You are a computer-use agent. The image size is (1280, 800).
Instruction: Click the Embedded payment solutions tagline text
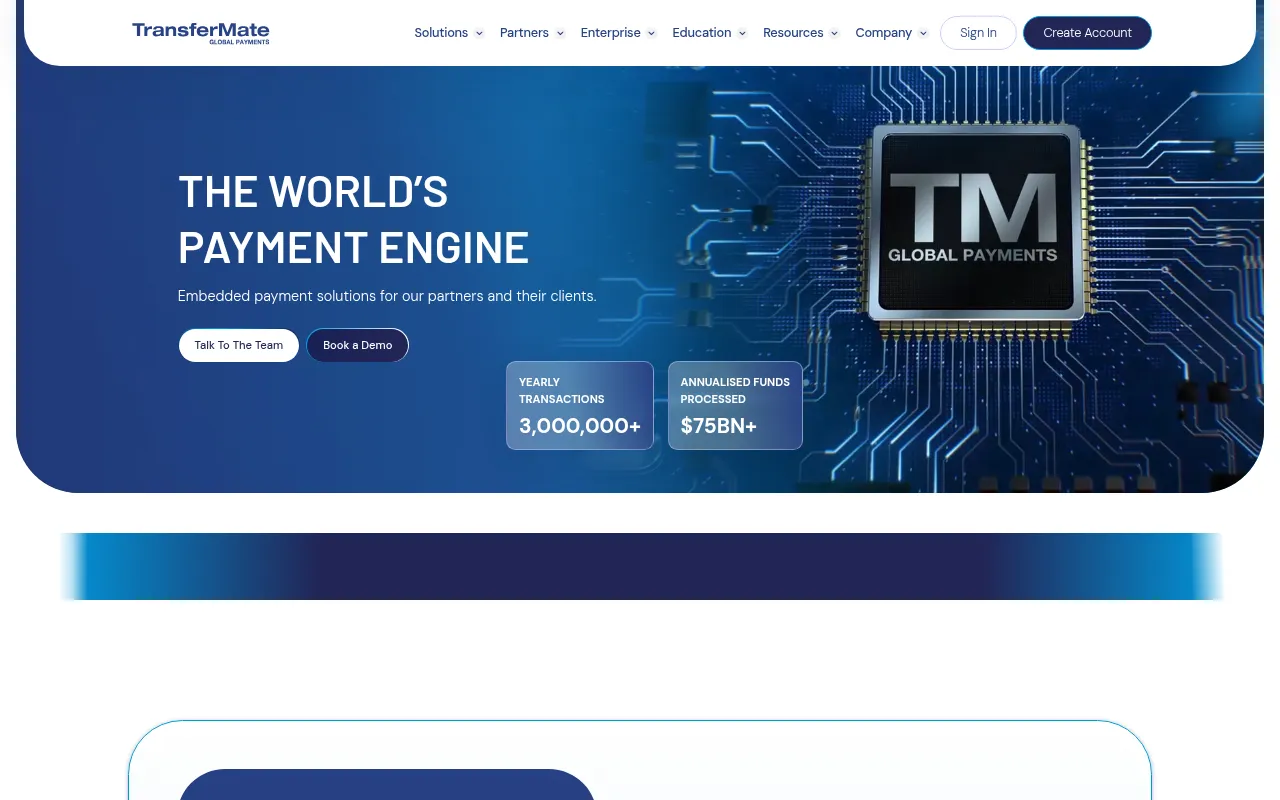coord(387,296)
